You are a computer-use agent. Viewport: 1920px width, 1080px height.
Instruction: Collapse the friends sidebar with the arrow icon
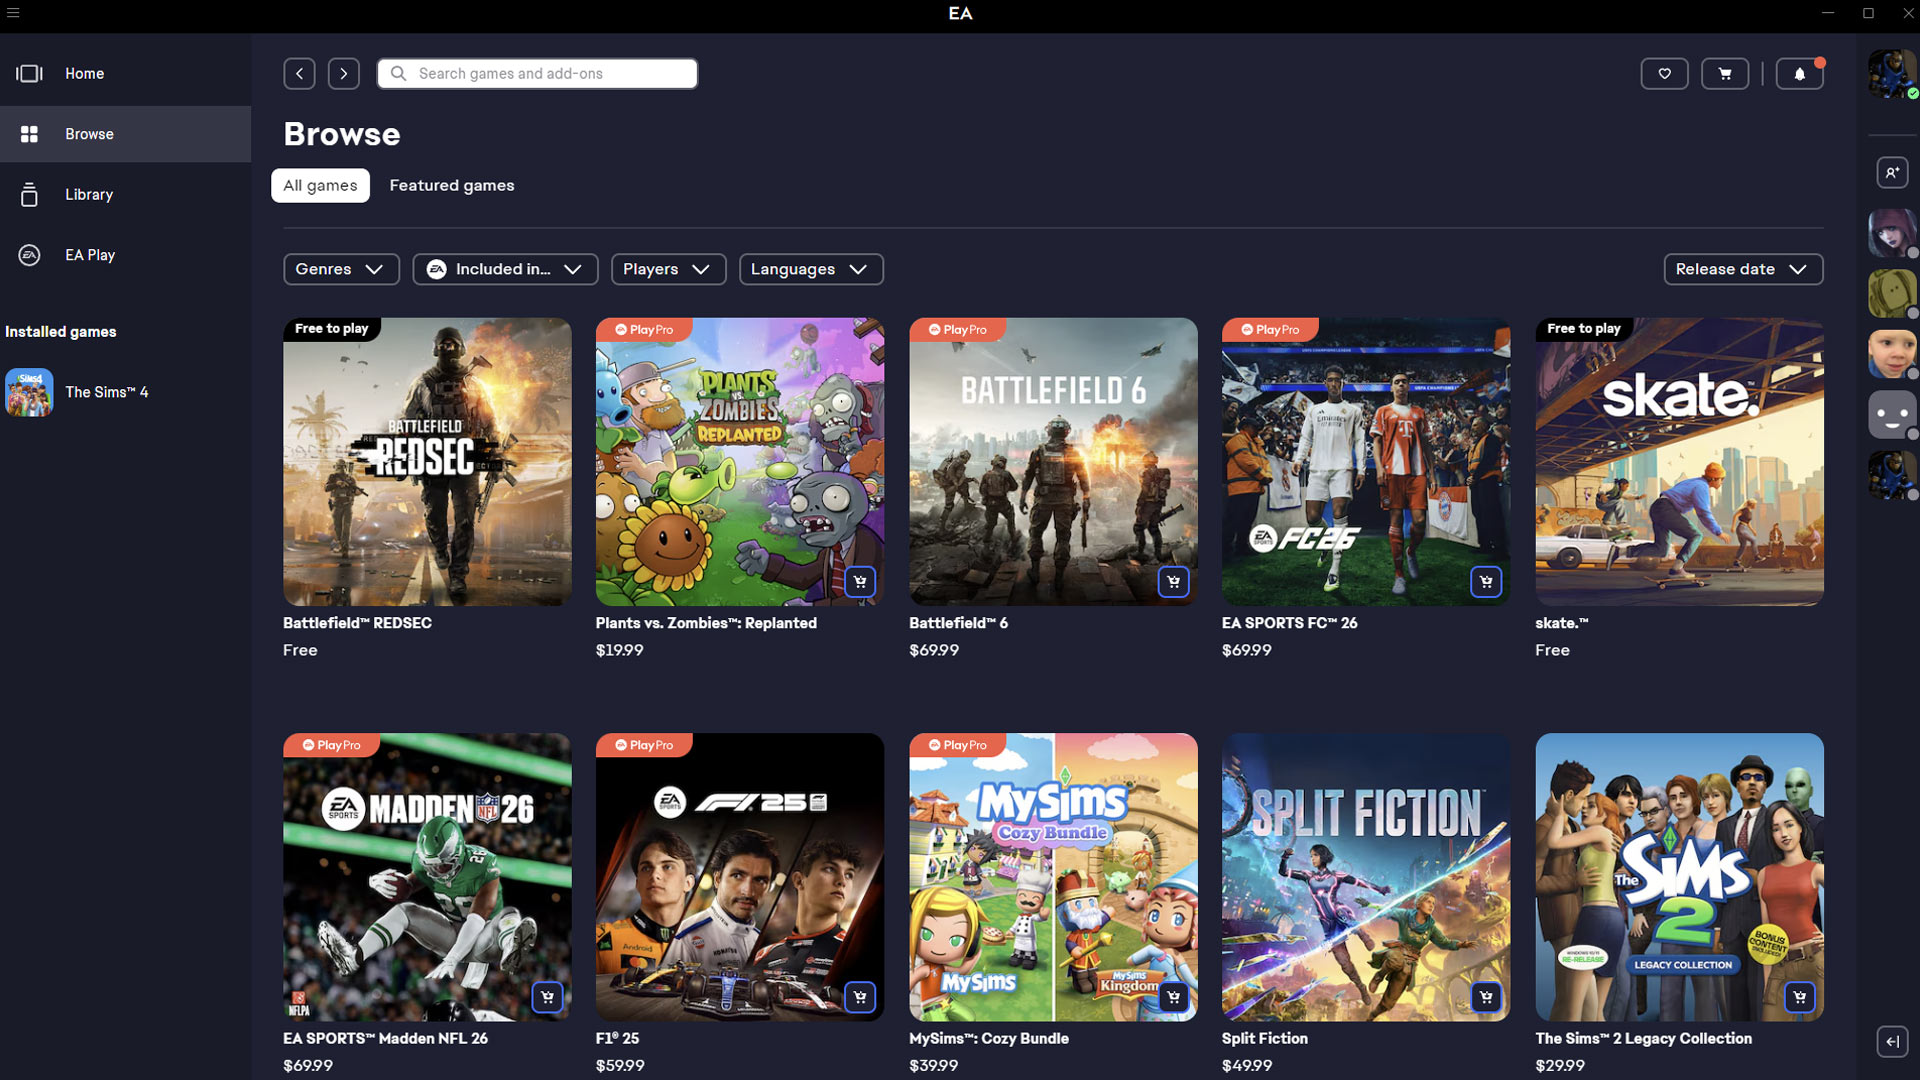(x=1892, y=1040)
